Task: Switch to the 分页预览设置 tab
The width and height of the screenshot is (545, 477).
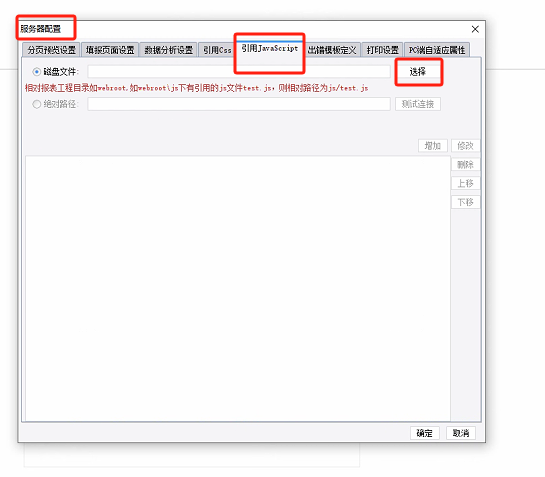Action: coord(51,50)
